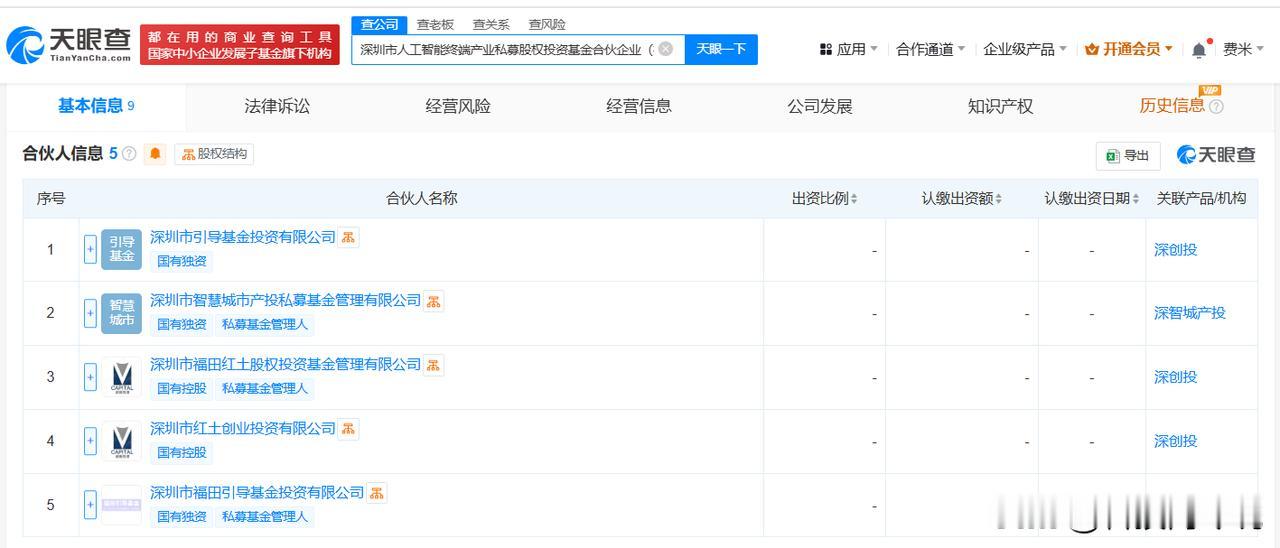Click the Capital logo in row 4
This screenshot has width=1280, height=548.
point(122,441)
